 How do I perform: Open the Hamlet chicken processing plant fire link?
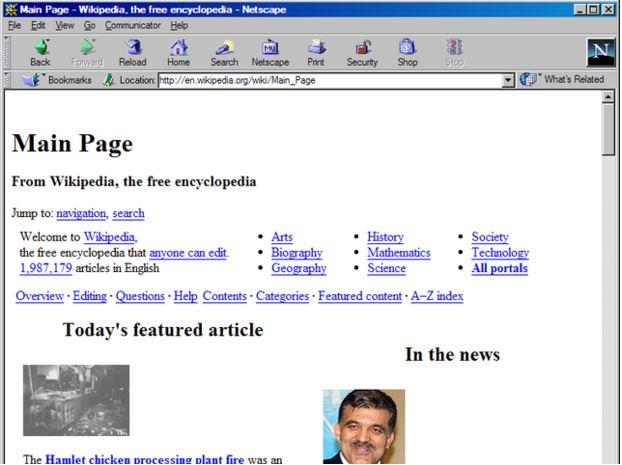tap(145, 459)
